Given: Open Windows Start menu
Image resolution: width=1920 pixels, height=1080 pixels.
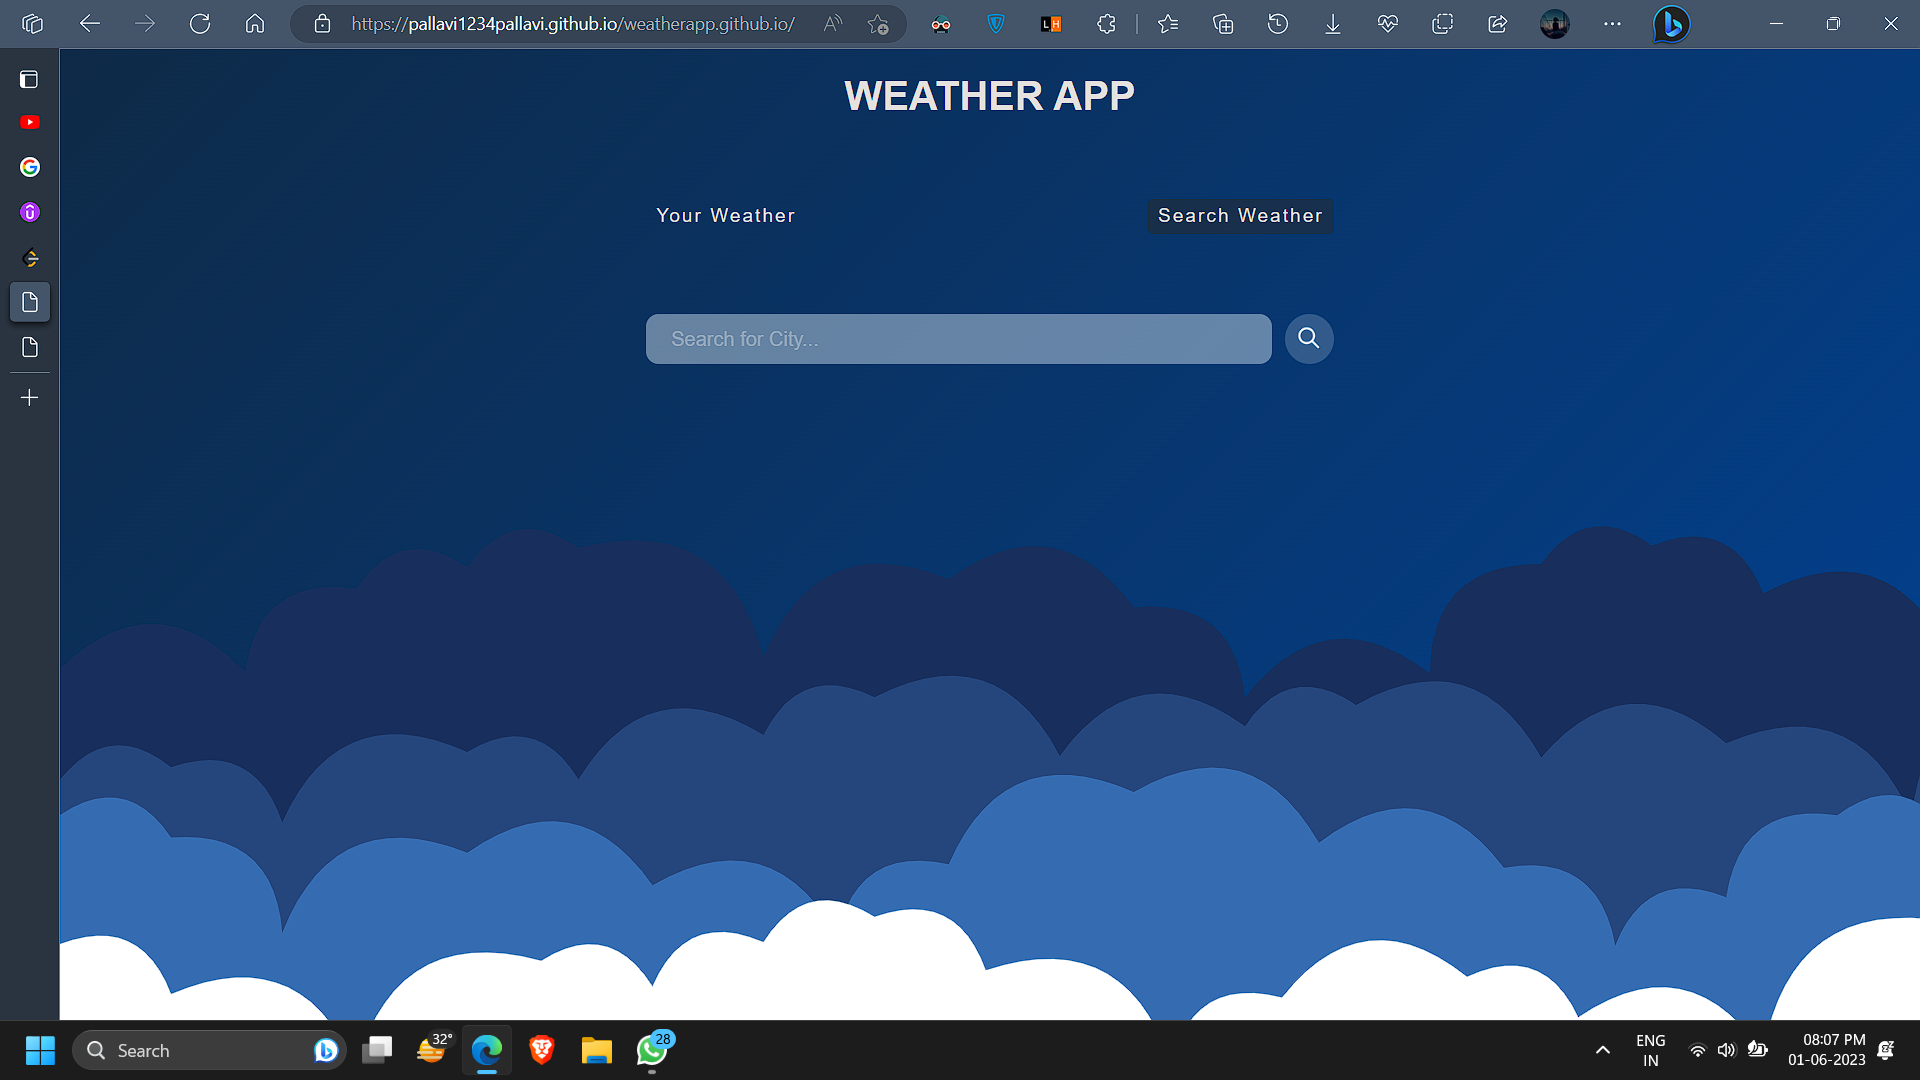Looking at the screenshot, I should [x=40, y=1050].
